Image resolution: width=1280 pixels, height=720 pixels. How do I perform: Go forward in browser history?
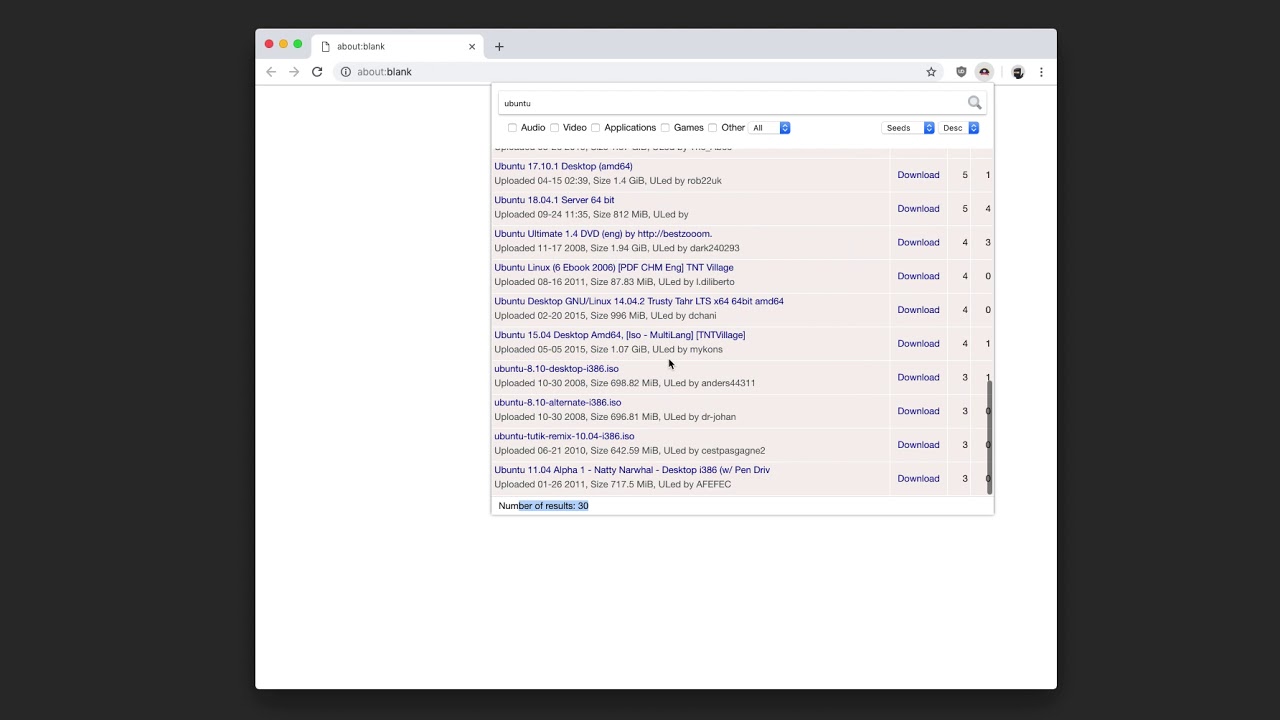(294, 72)
